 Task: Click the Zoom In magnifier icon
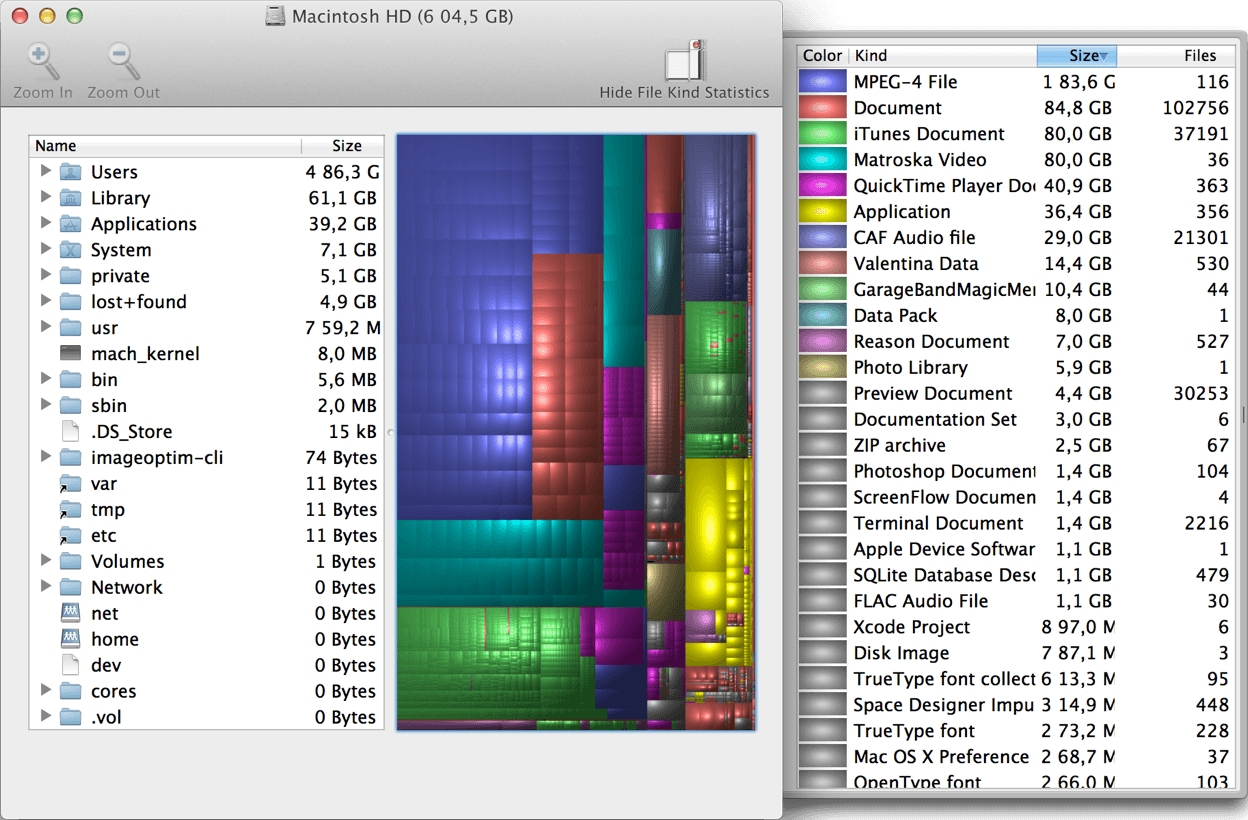[43, 62]
